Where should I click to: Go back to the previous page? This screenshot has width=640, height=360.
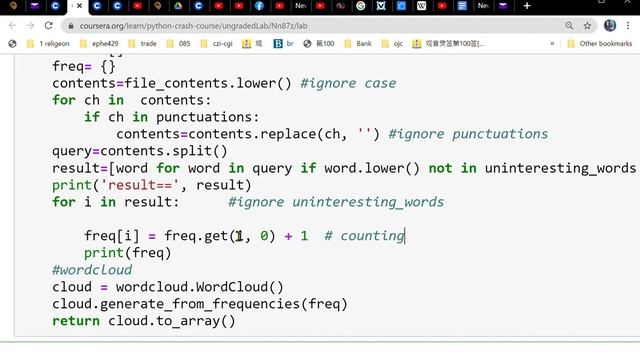[x=12, y=26]
